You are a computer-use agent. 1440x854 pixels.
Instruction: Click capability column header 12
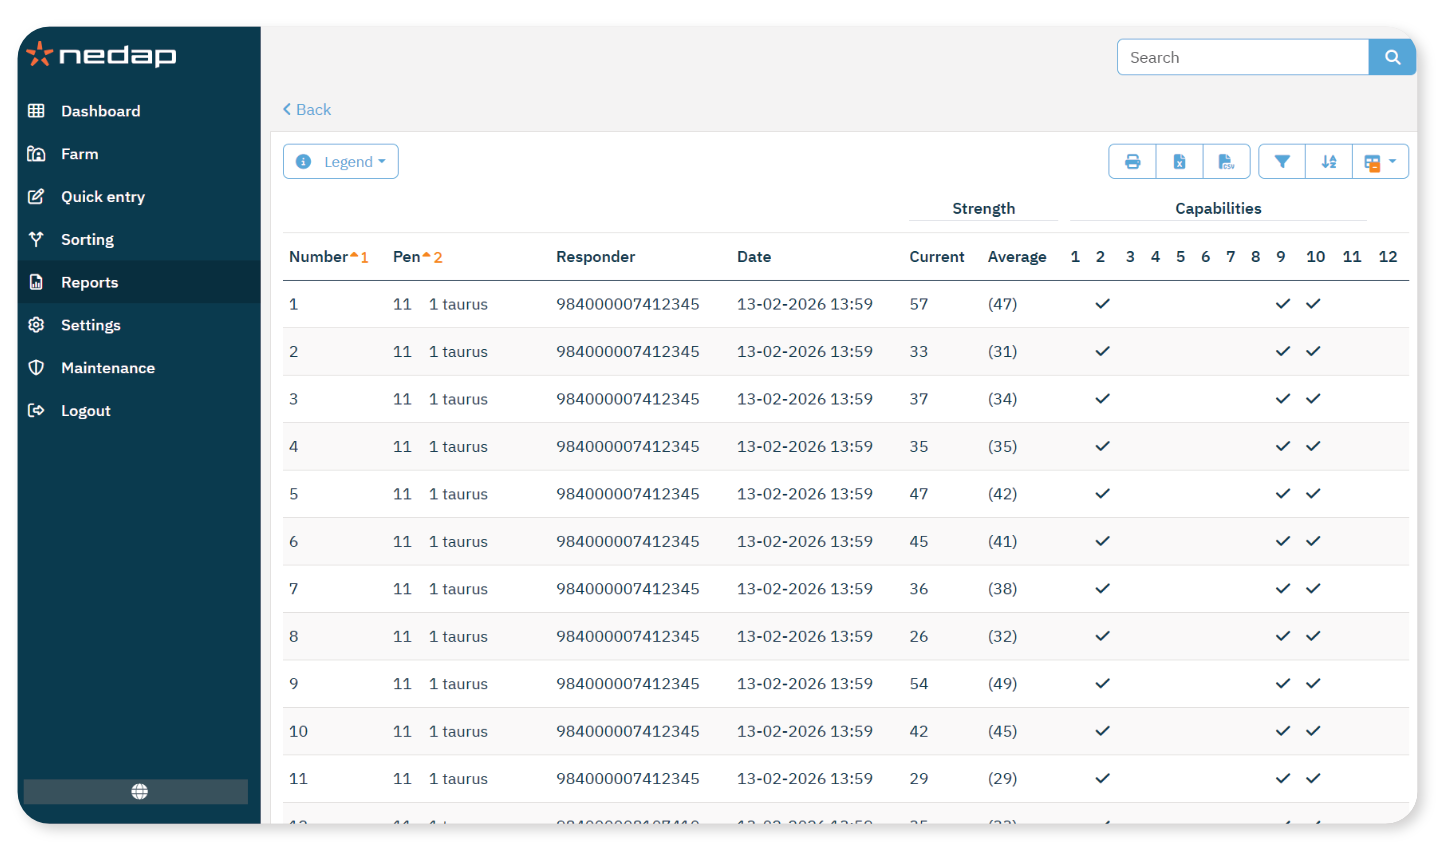click(1388, 257)
